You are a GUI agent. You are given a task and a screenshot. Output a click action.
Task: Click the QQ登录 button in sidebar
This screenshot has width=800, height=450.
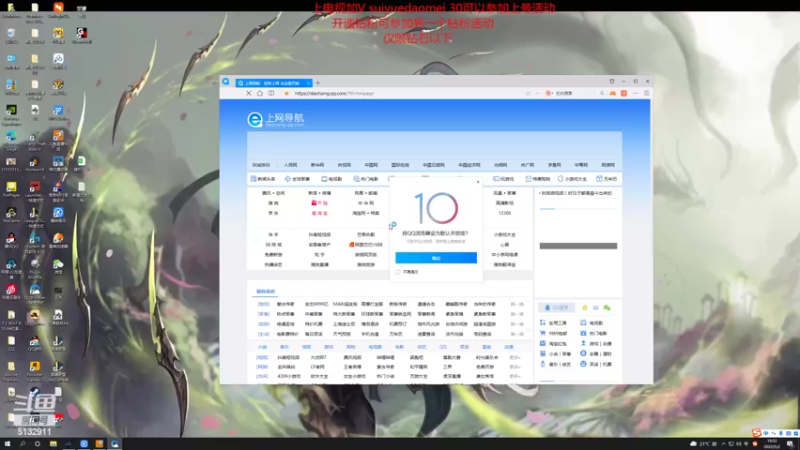click(x=557, y=308)
